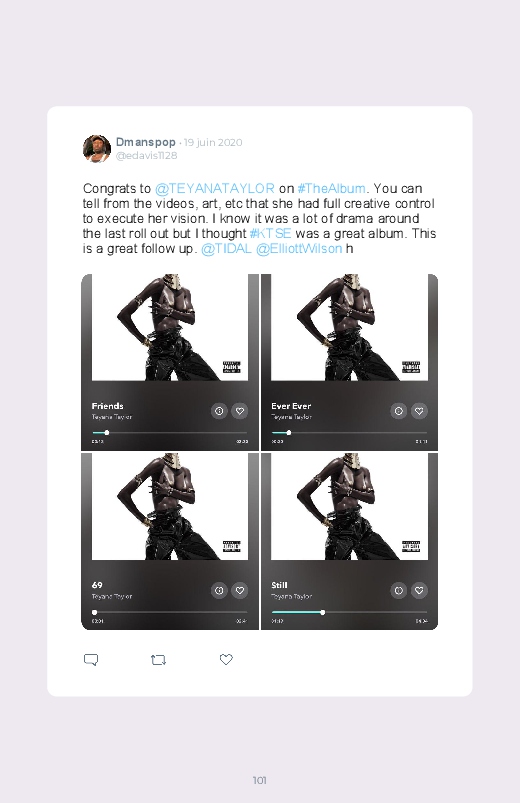Open info icon on Friends track card
This screenshot has width=520, height=803.
[219, 411]
